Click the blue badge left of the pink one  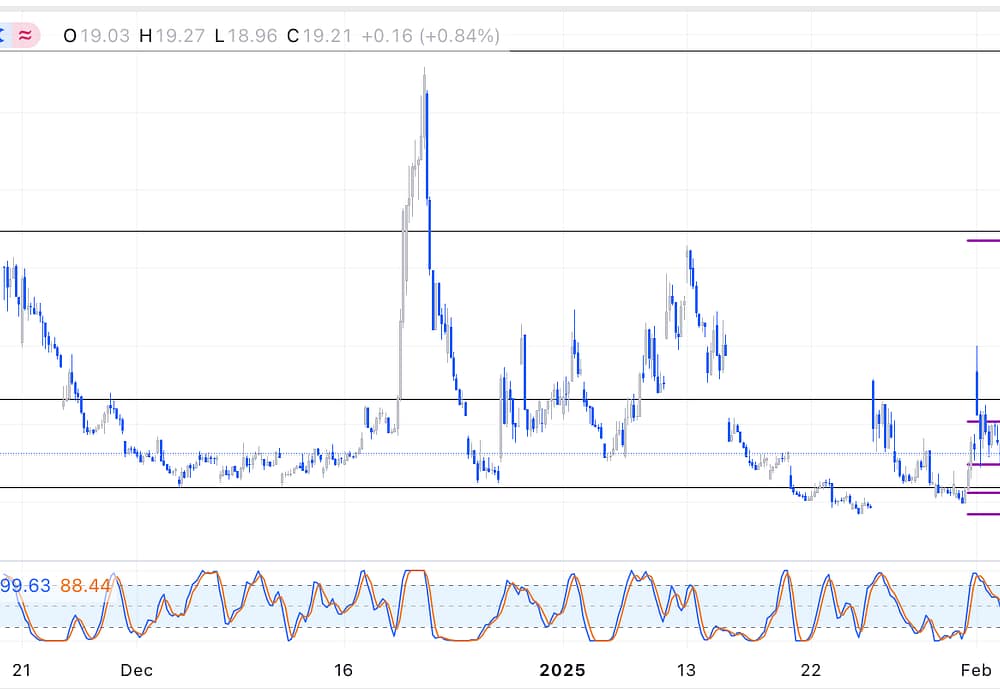3,36
